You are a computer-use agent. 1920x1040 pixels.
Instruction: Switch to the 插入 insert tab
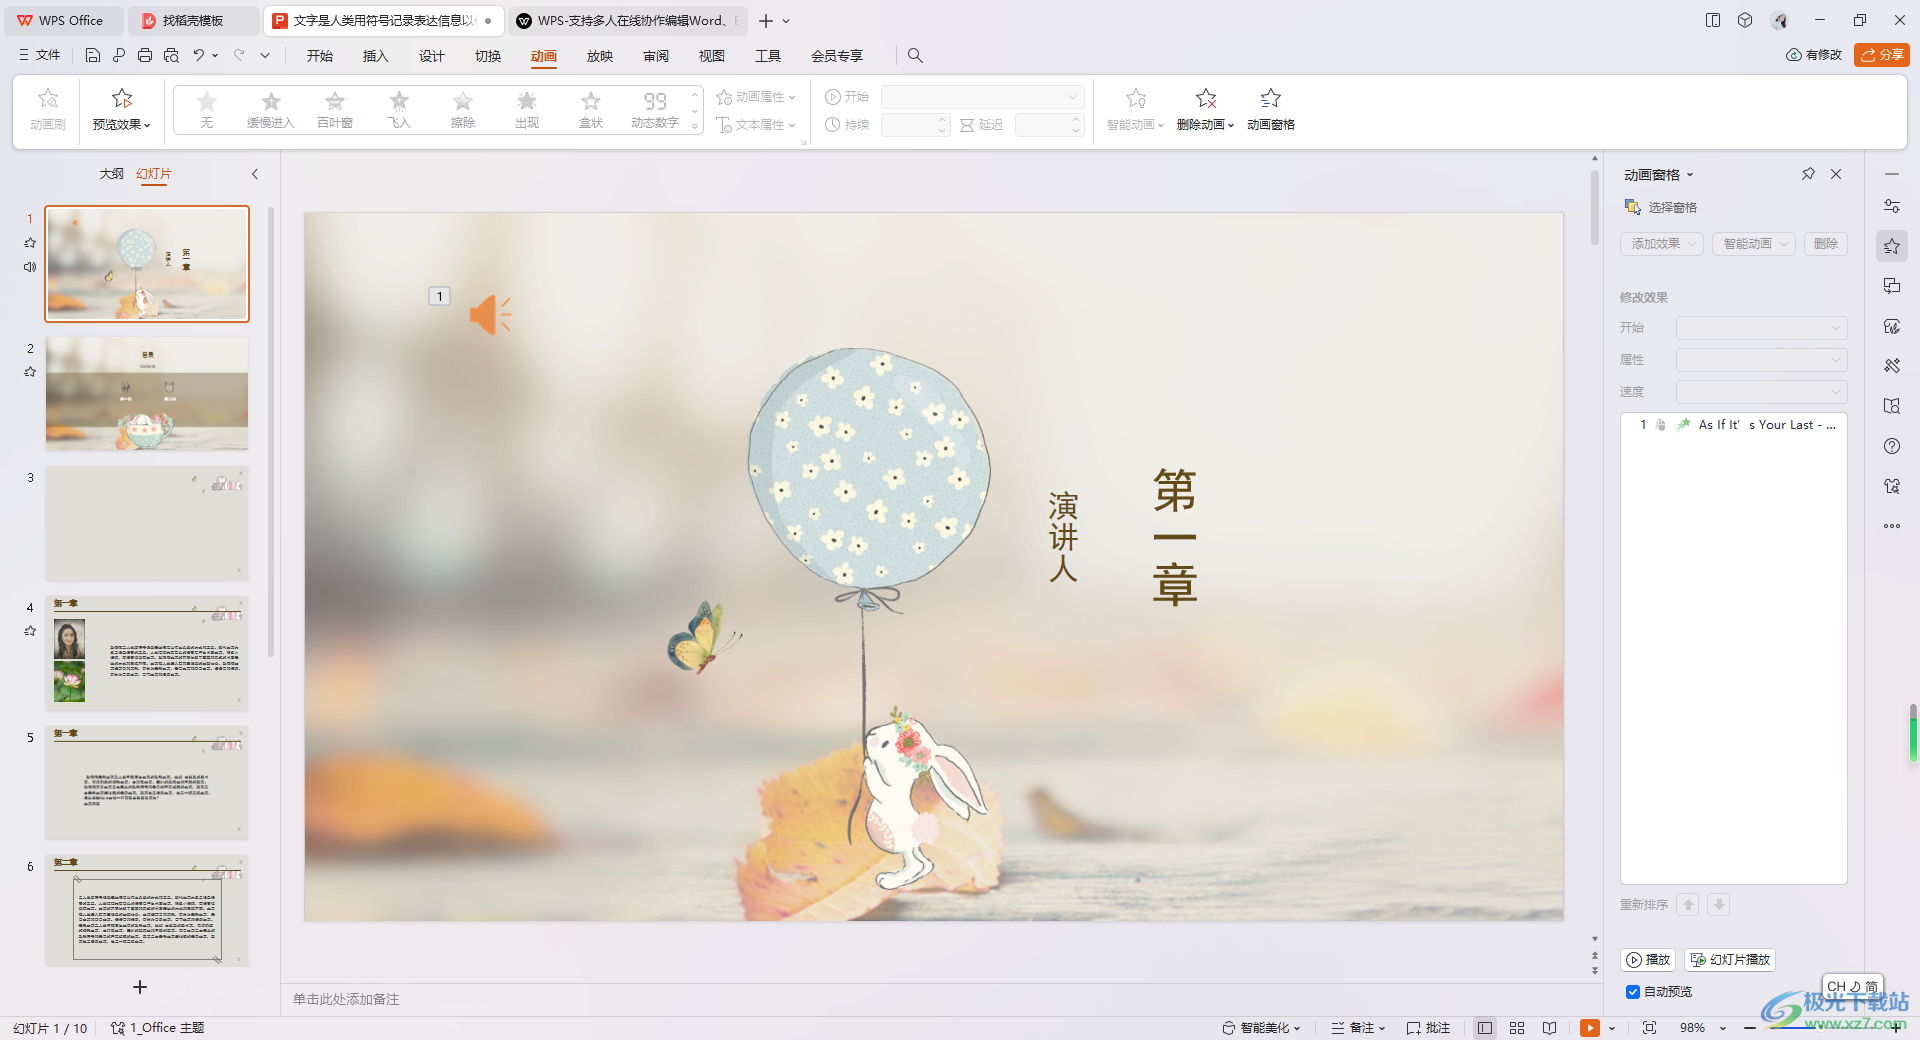(375, 56)
